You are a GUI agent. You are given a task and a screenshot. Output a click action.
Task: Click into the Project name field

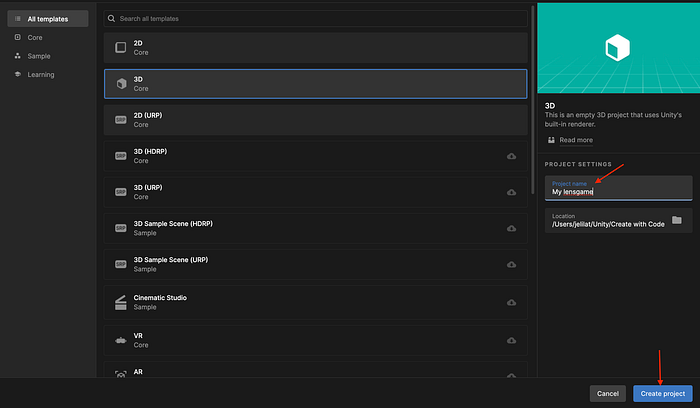[x=618, y=188]
